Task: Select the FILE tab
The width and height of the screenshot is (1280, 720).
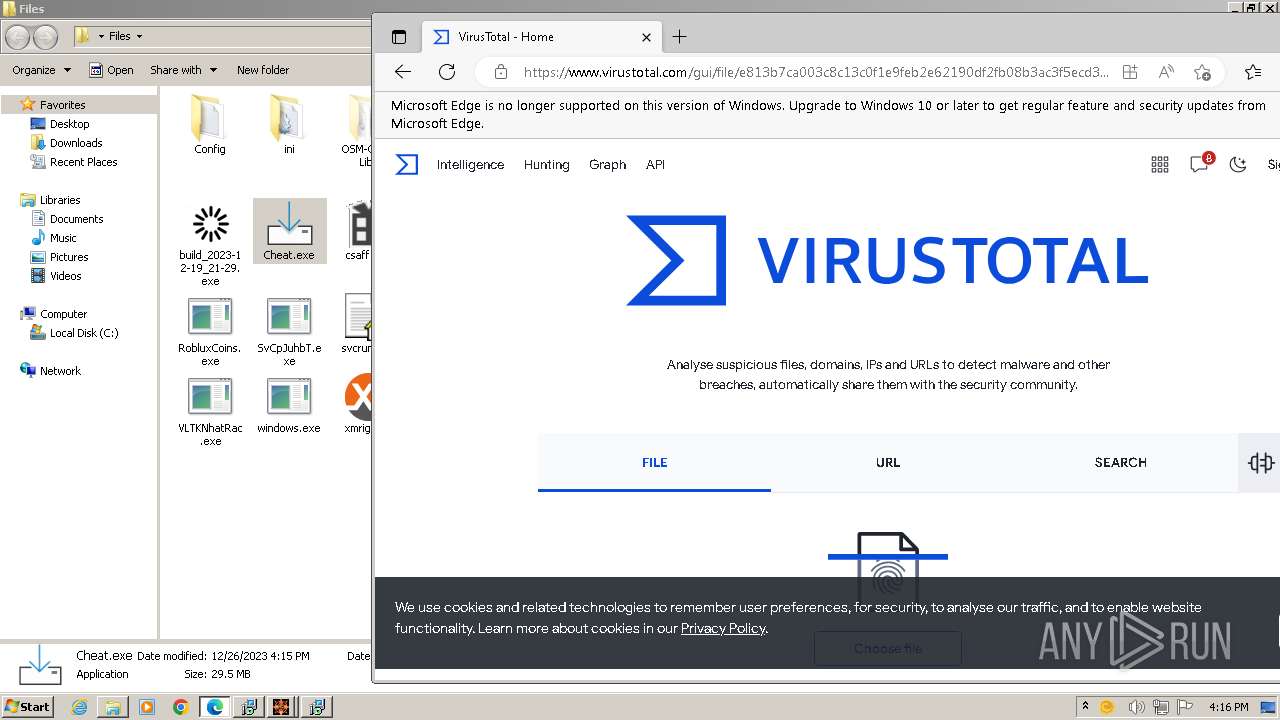Action: tap(654, 463)
